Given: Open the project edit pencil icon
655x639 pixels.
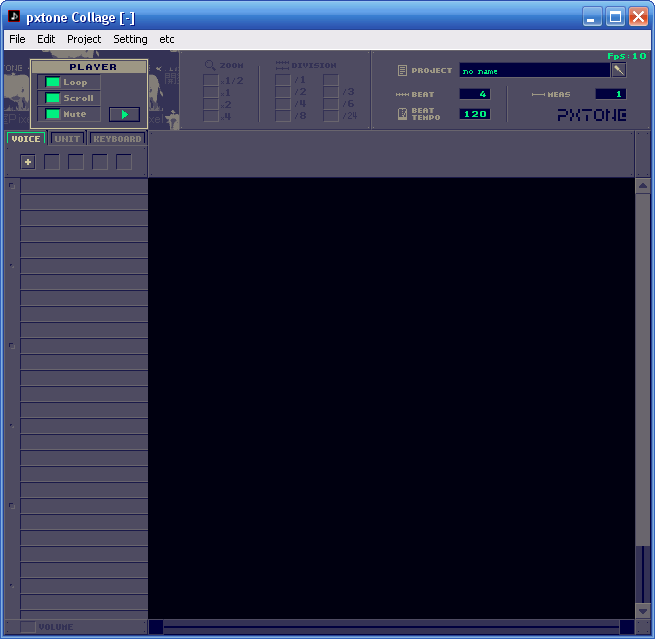Looking at the screenshot, I should [618, 70].
